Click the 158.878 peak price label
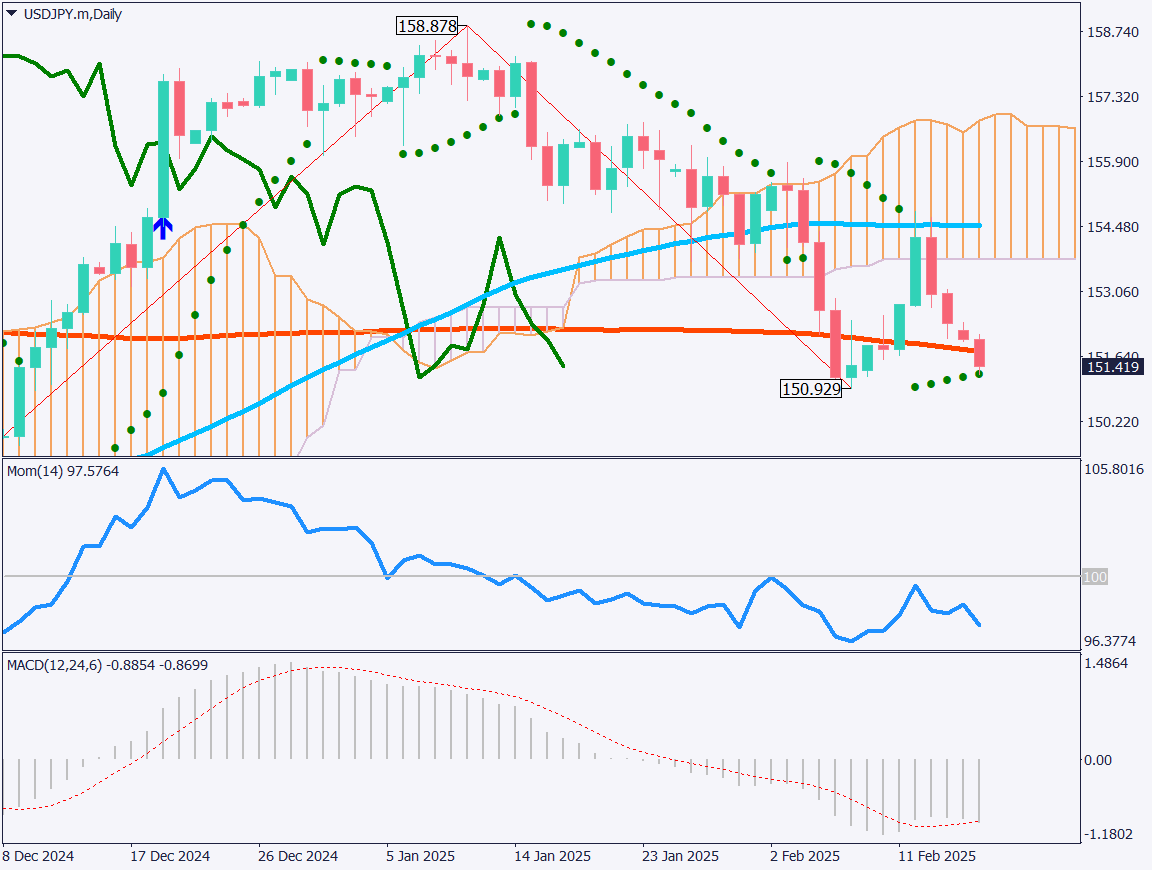 (x=427, y=25)
